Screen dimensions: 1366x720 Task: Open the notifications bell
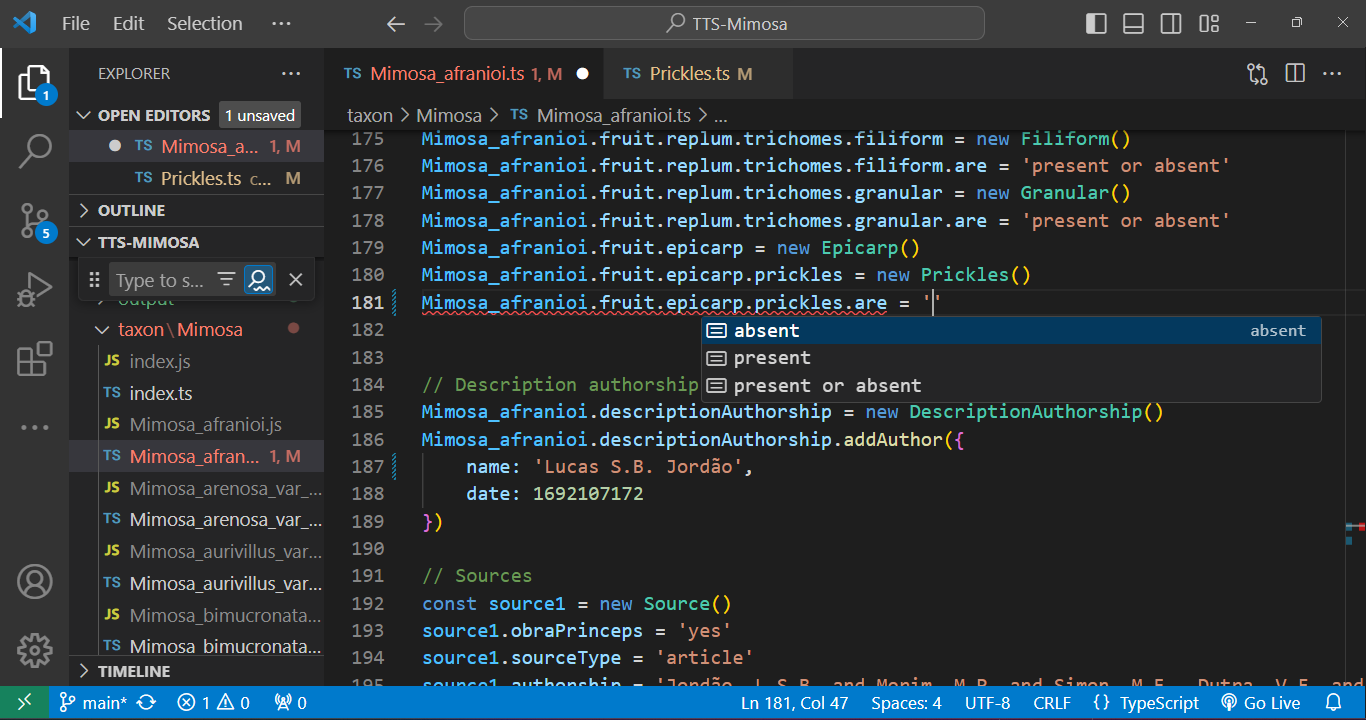coord(1333,703)
